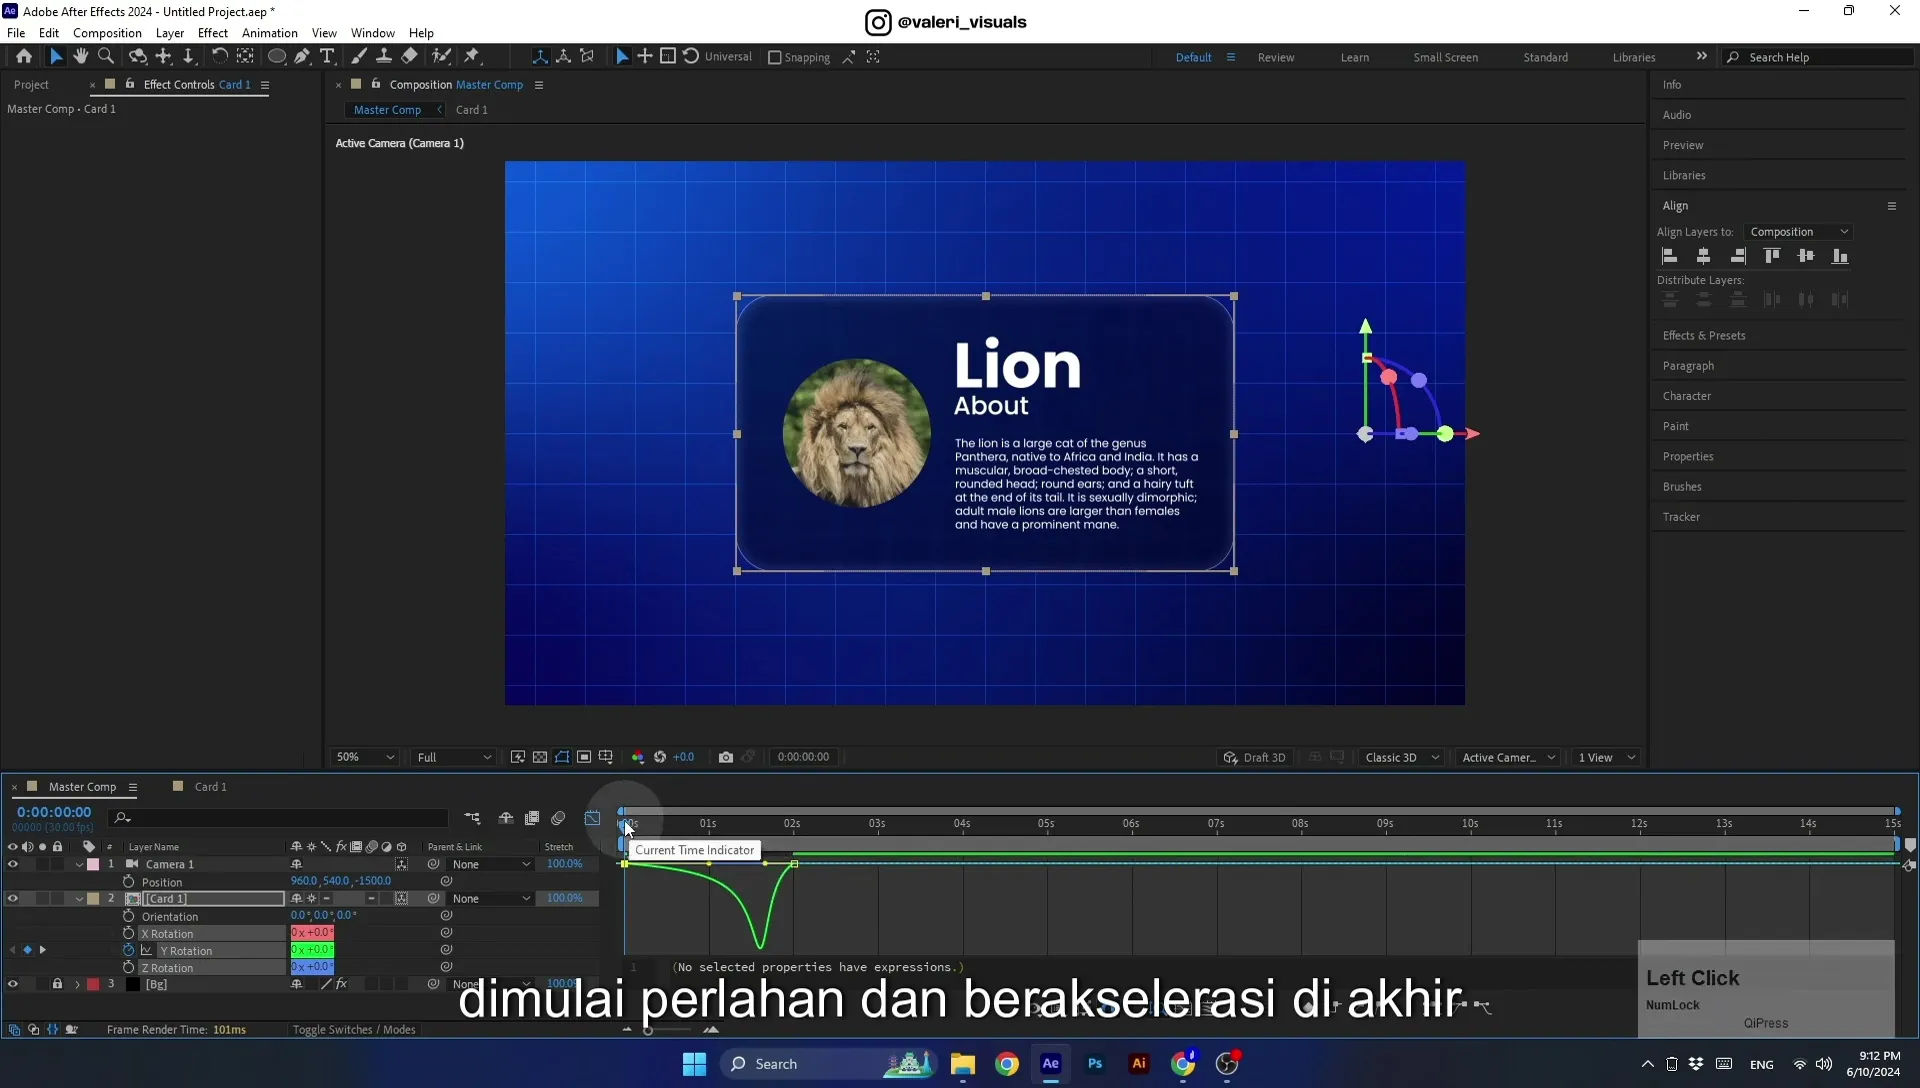This screenshot has width=1920, height=1088.
Task: Select the Ellipse shape tool
Action: [x=277, y=57]
